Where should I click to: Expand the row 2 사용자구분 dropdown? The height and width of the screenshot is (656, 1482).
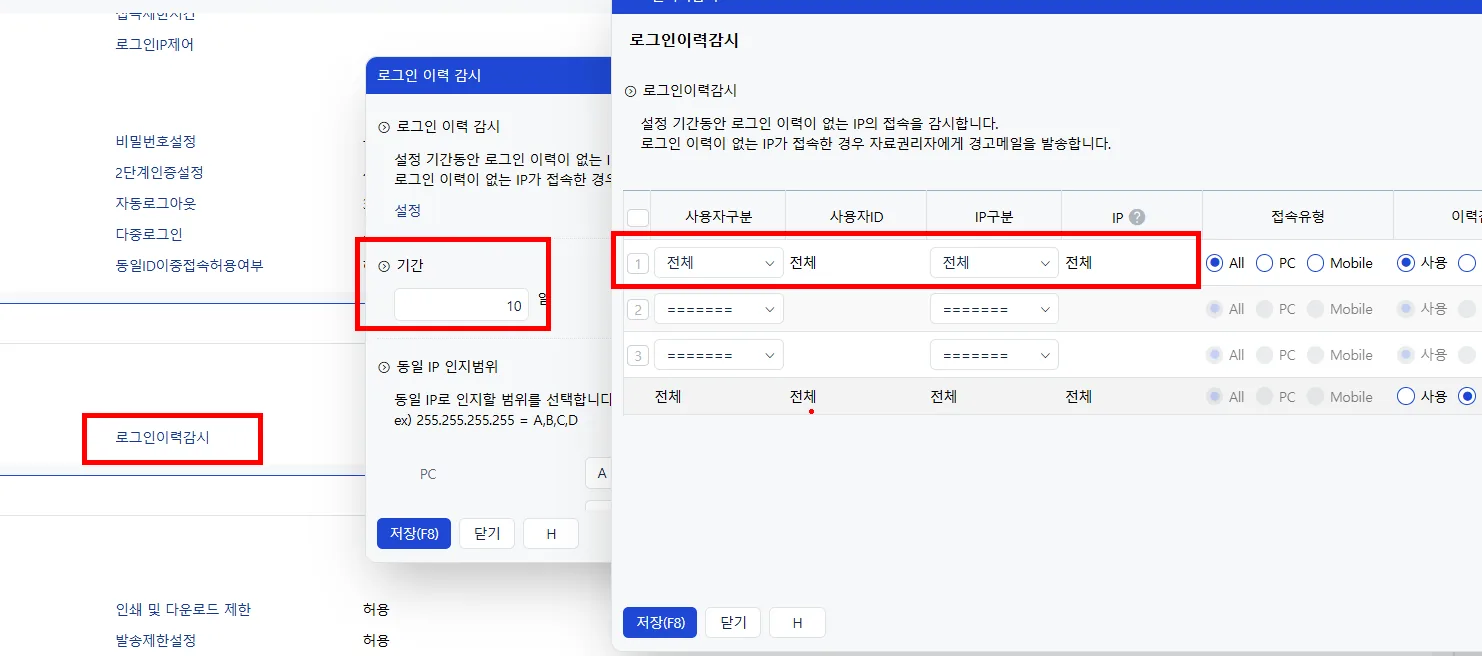(x=719, y=309)
